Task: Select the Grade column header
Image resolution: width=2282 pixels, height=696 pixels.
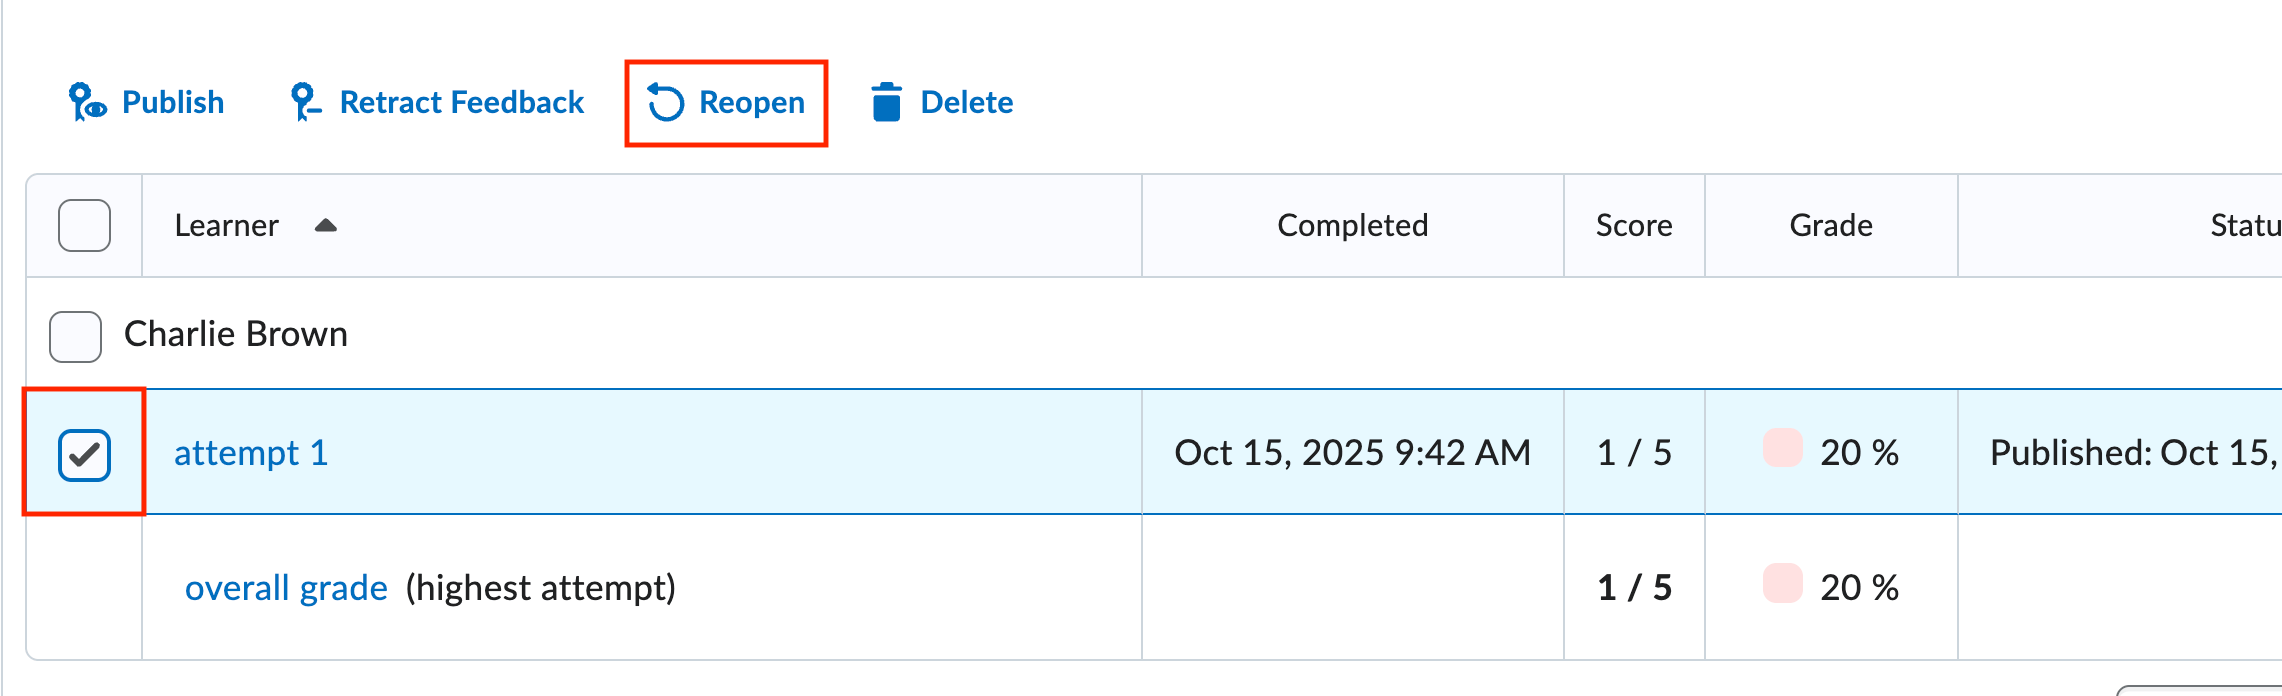Action: [x=1830, y=225]
